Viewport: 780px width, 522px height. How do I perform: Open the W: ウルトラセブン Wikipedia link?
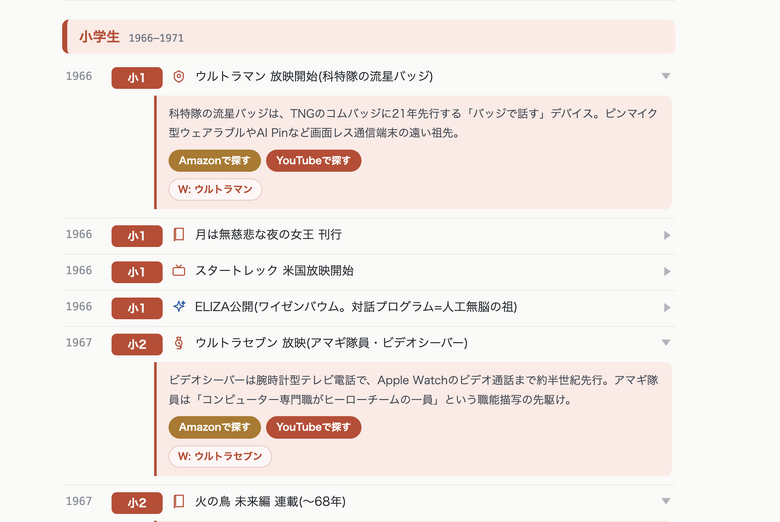tap(220, 456)
